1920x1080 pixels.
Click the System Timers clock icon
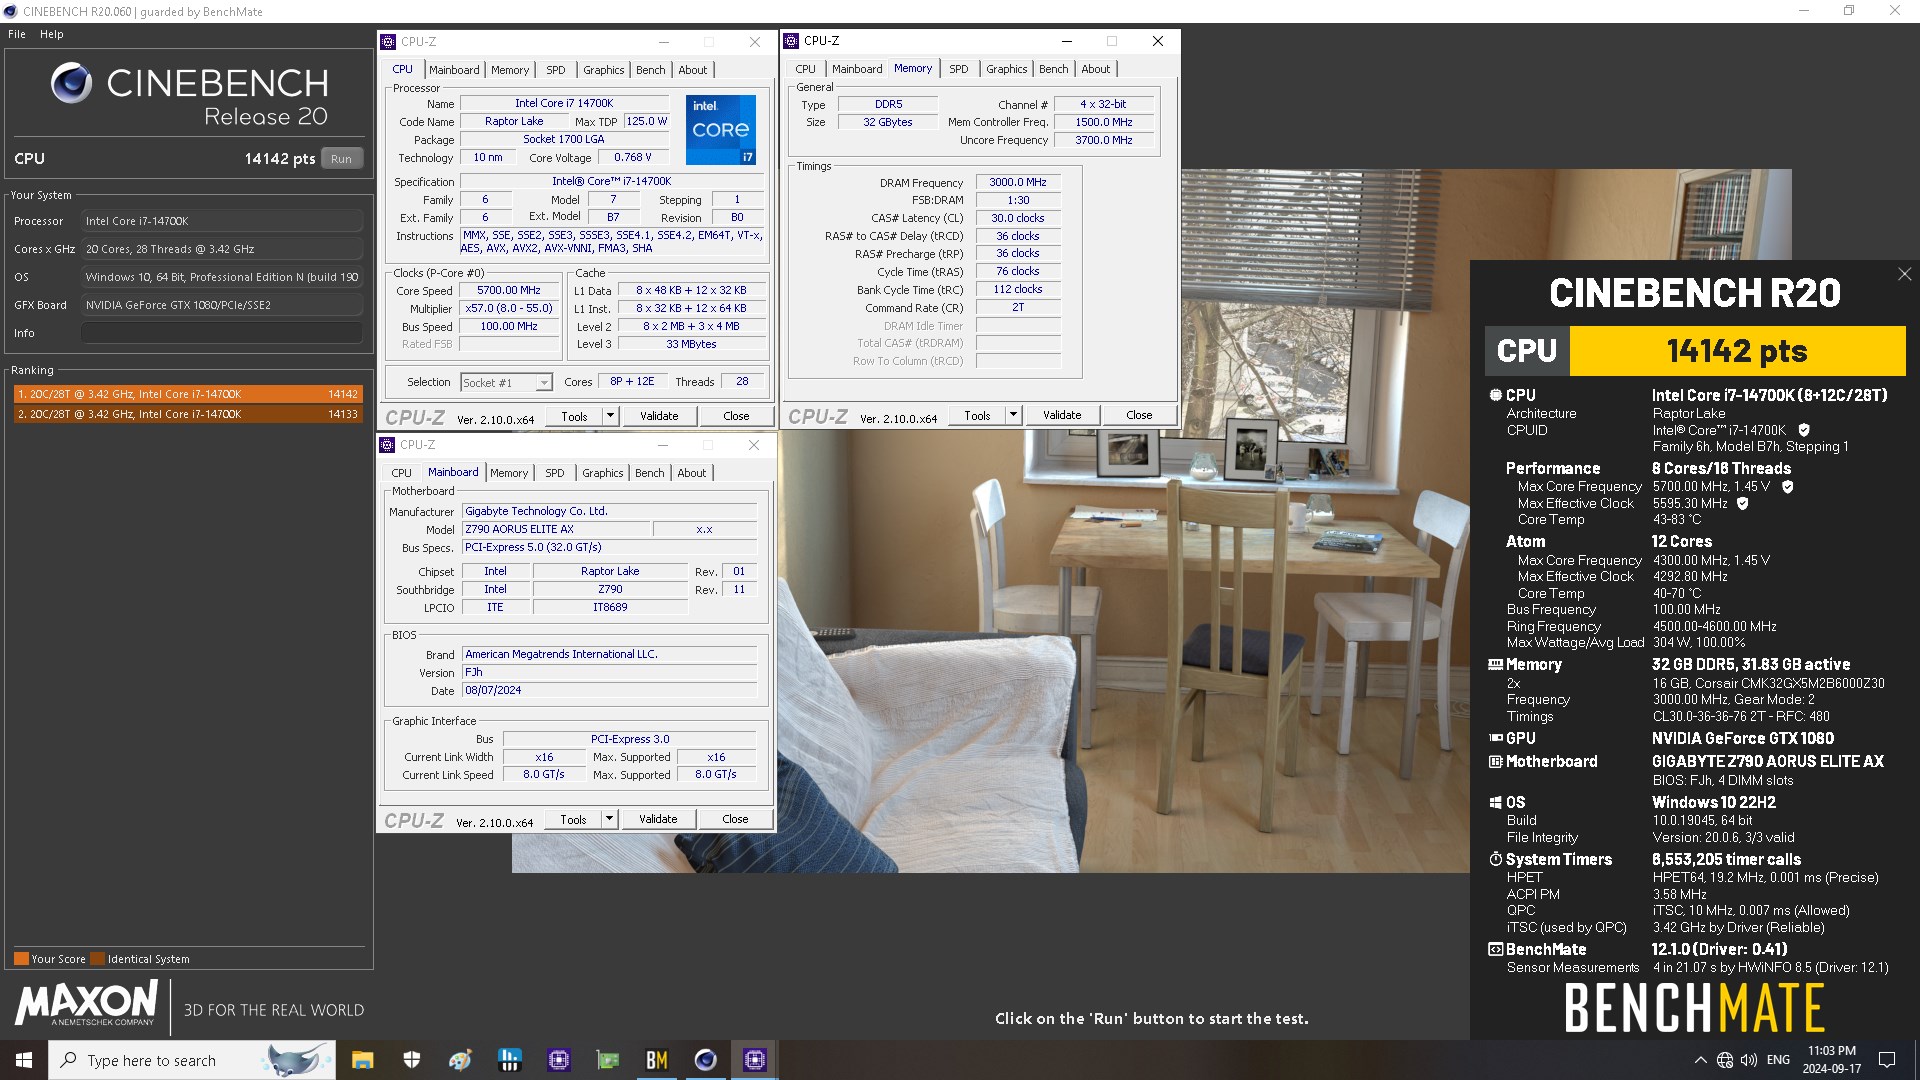(x=1495, y=859)
